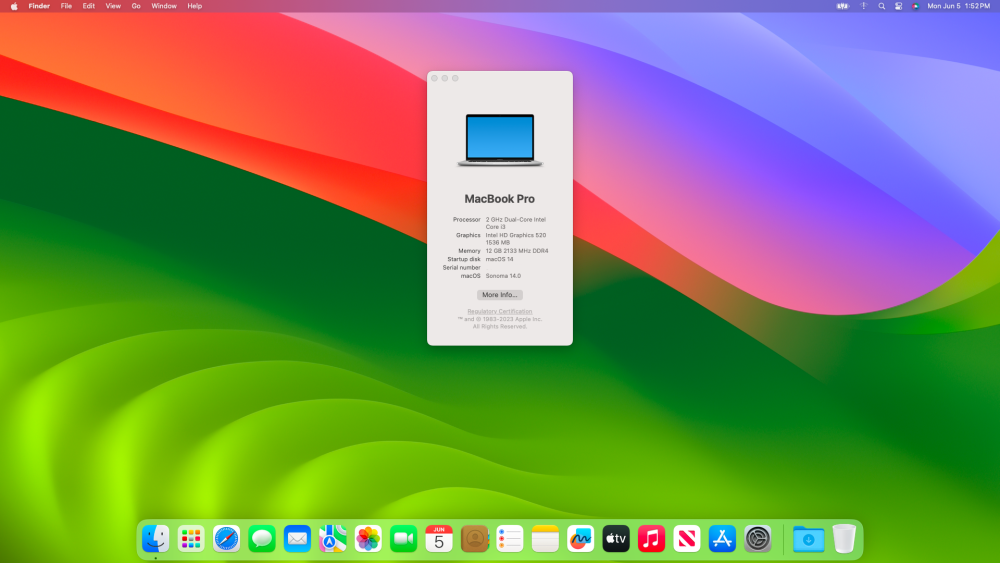Launch FaceTime from the Dock

[403, 539]
